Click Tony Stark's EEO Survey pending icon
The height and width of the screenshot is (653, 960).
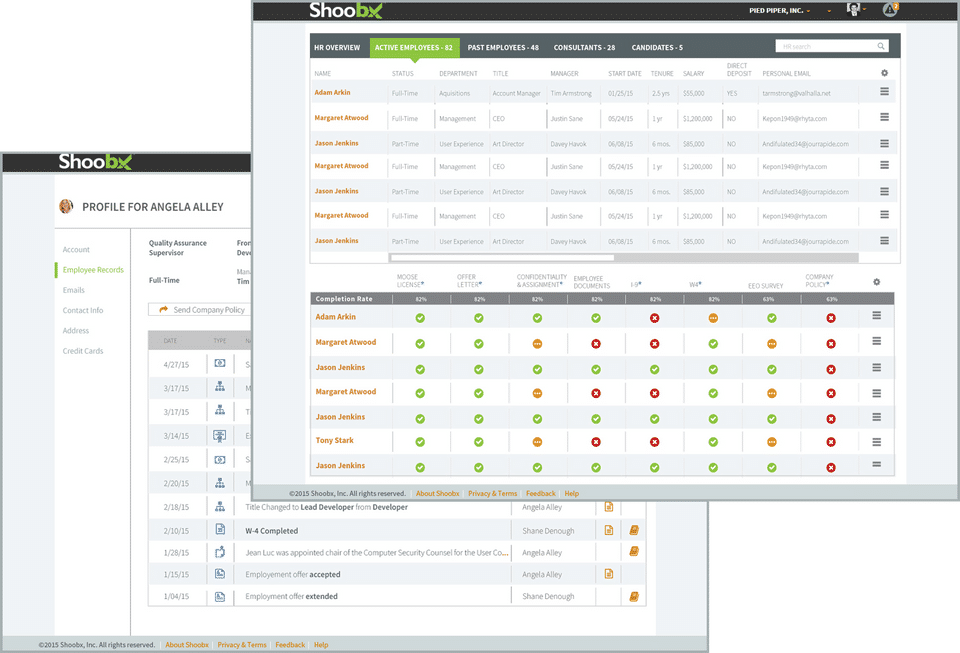pos(772,442)
